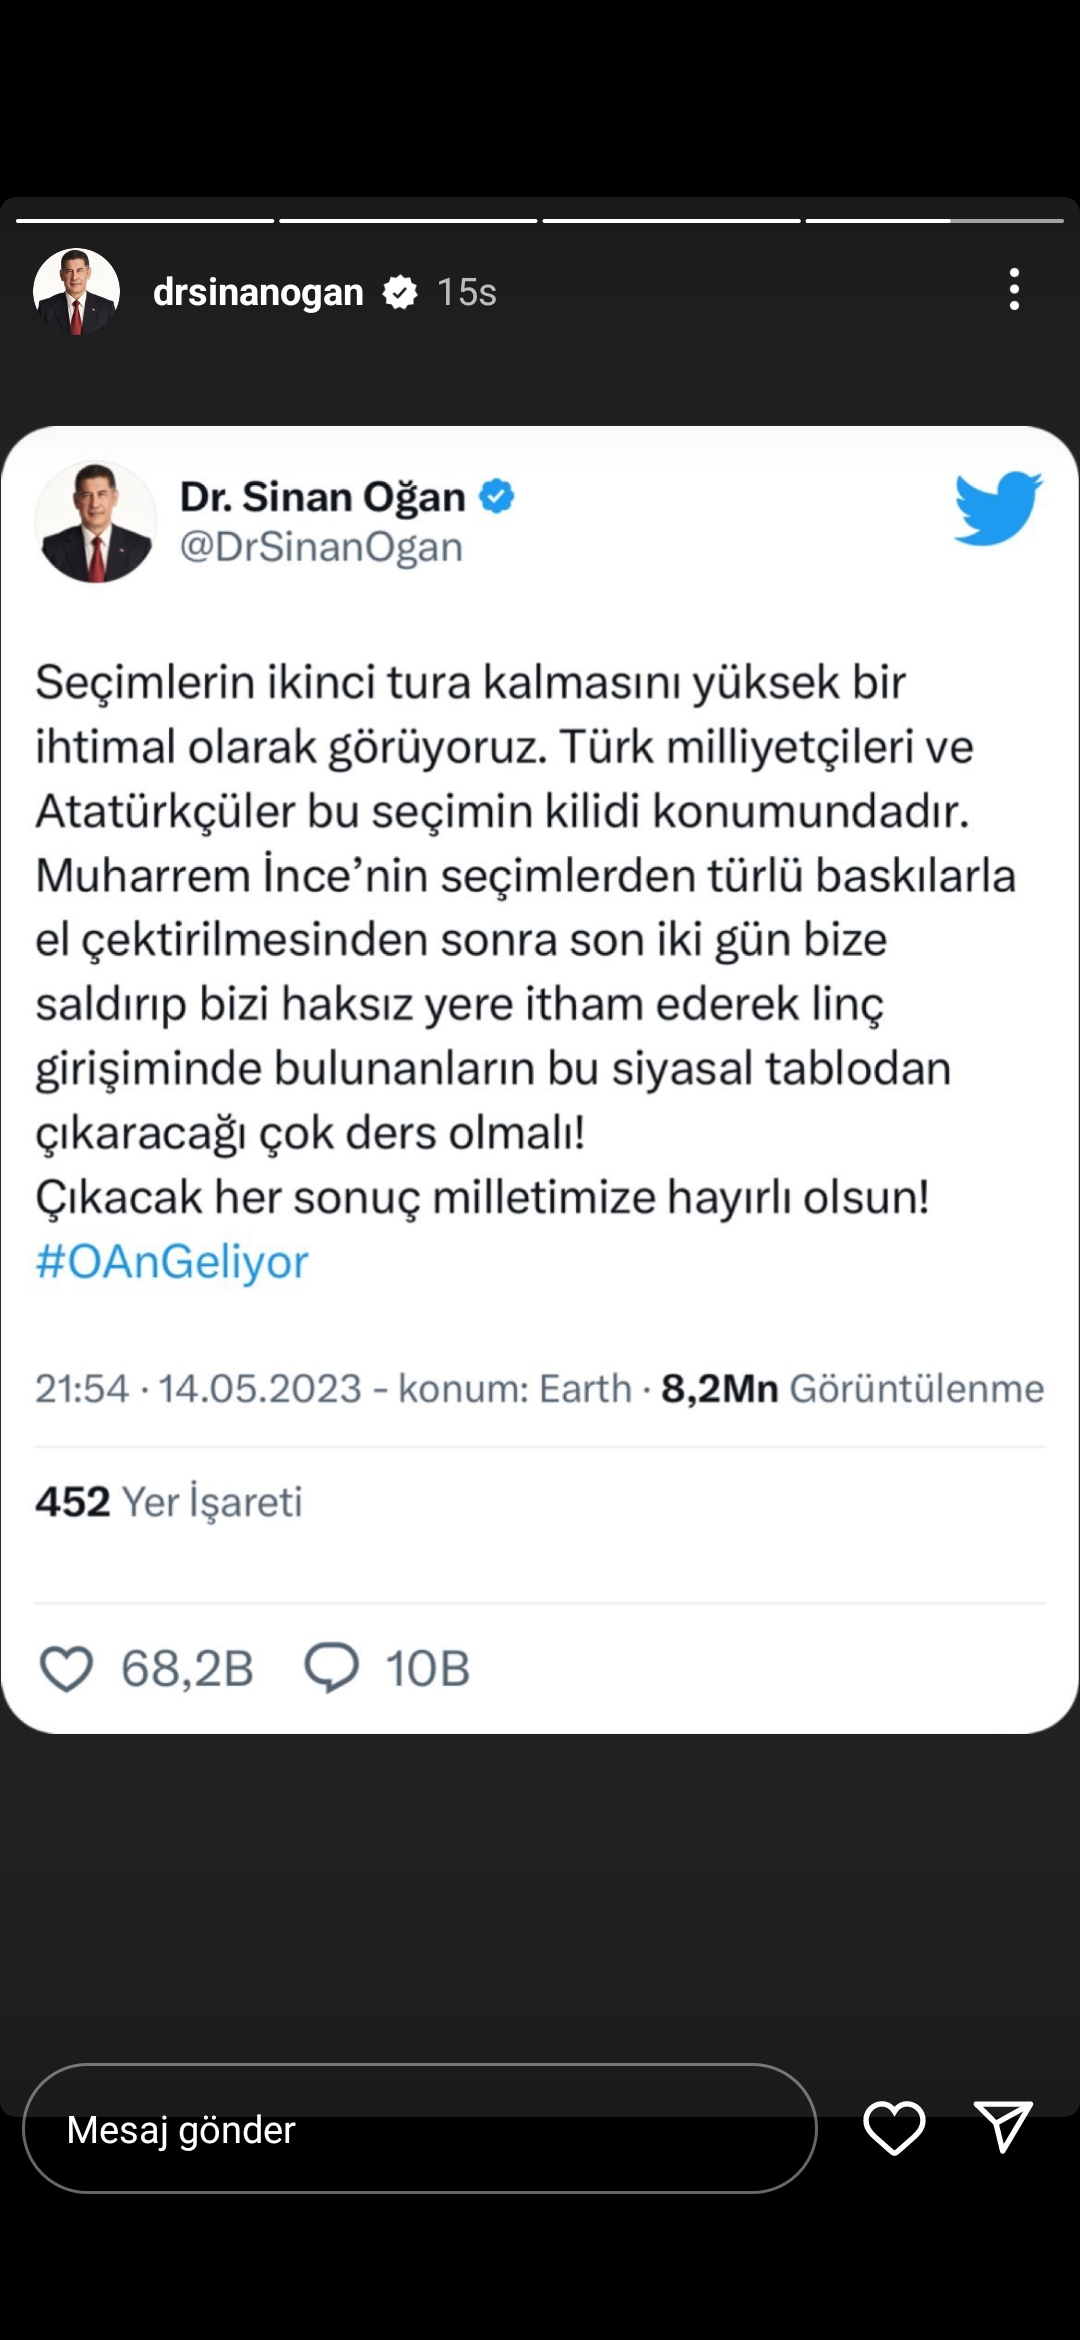Viewport: 1080px width, 2340px height.
Task: Tap the tweet's heart like icon
Action: [x=66, y=1668]
